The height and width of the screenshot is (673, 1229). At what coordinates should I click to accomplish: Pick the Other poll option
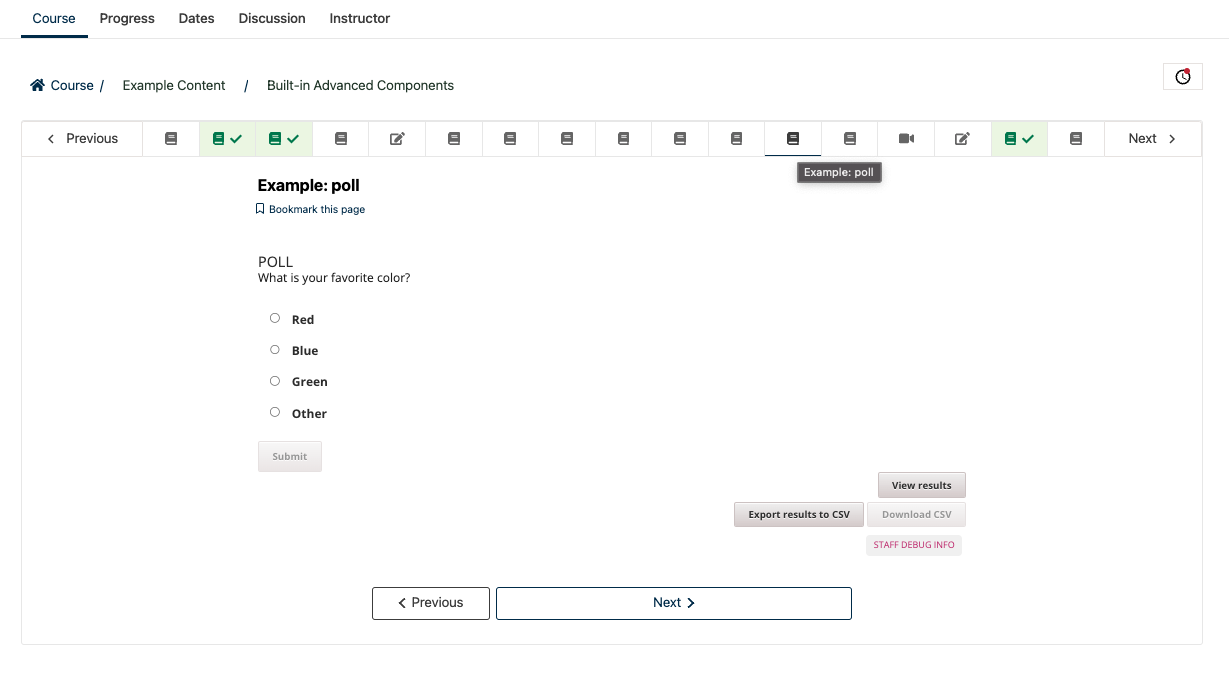pyautogui.click(x=275, y=412)
